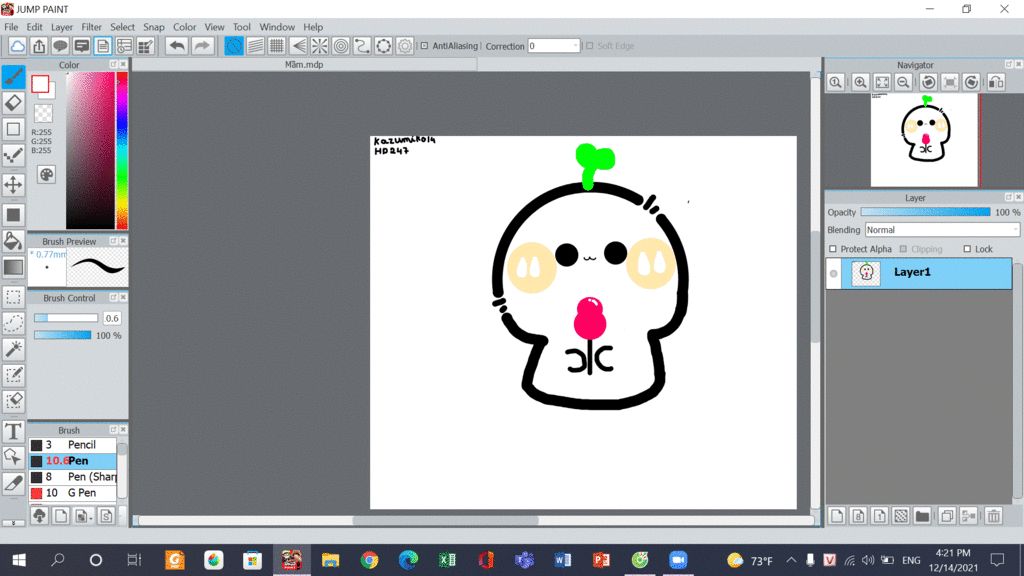Add a new 8-bit layer
This screenshot has height=576, width=1024.
point(859,516)
